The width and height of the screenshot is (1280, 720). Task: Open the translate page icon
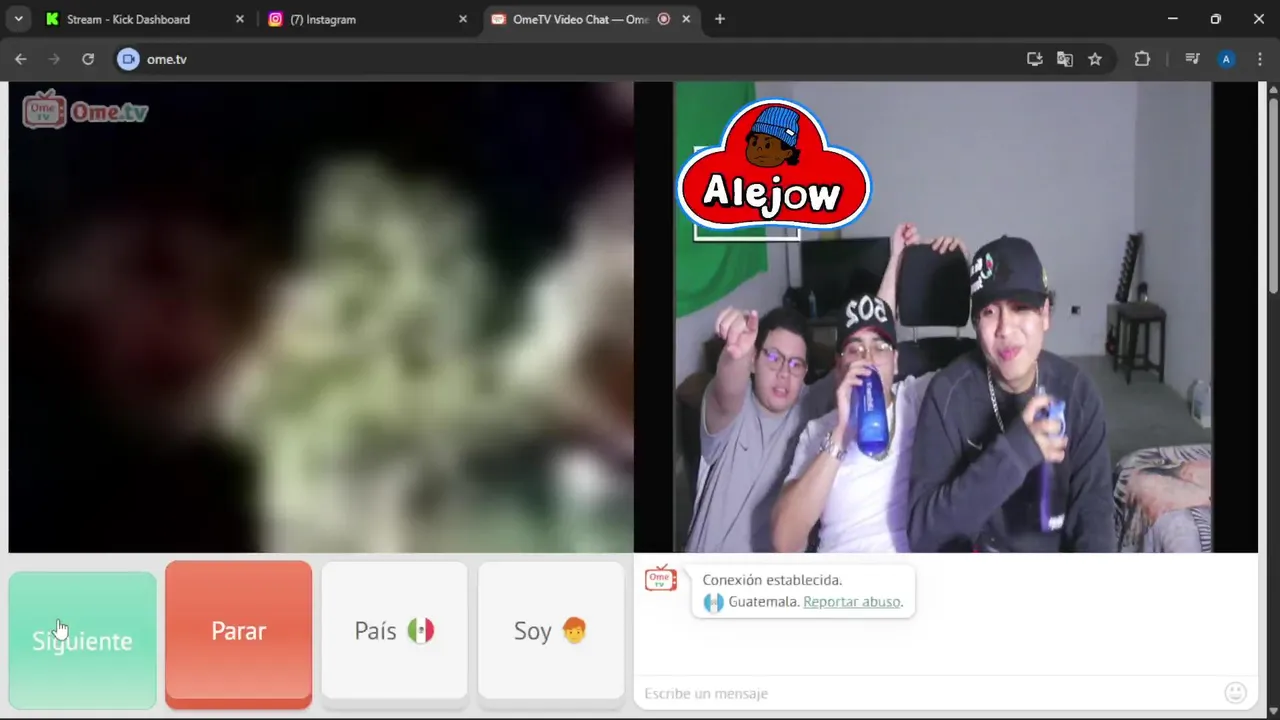coord(1065,59)
